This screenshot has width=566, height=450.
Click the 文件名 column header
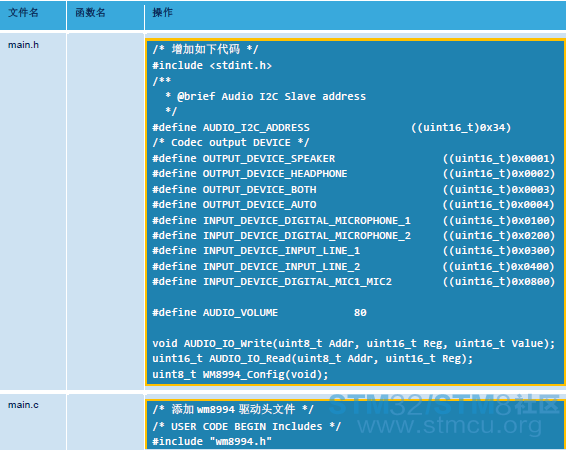pyautogui.click(x=23, y=13)
